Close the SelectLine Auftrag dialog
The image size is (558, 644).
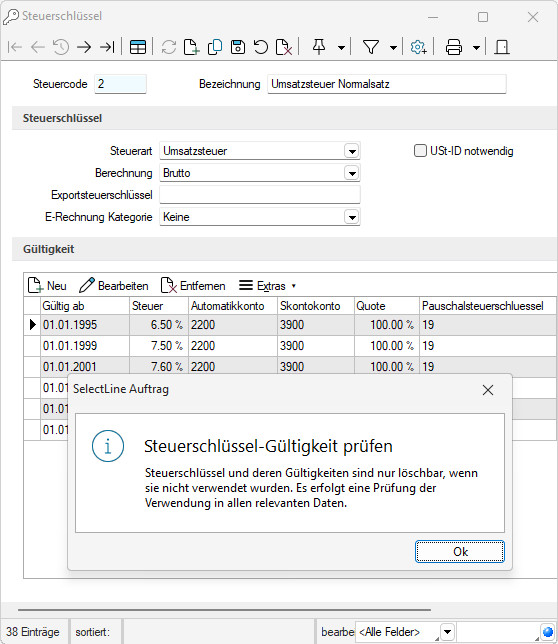coord(488,390)
